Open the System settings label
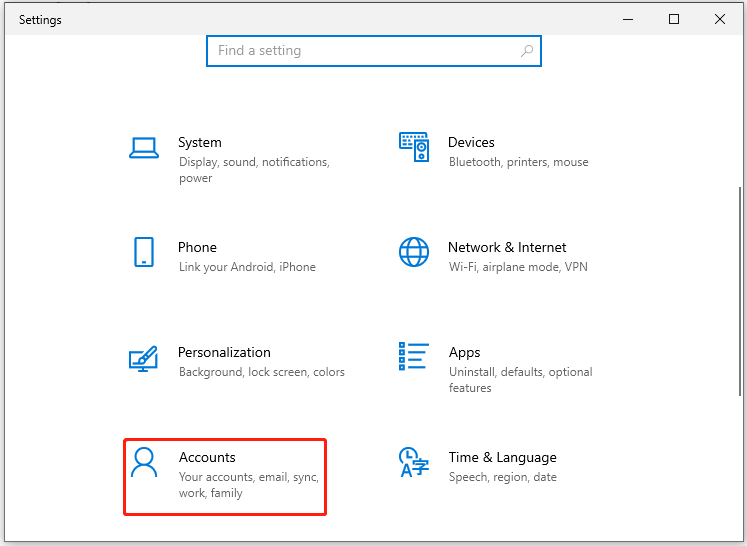The image size is (747, 546). [x=200, y=143]
